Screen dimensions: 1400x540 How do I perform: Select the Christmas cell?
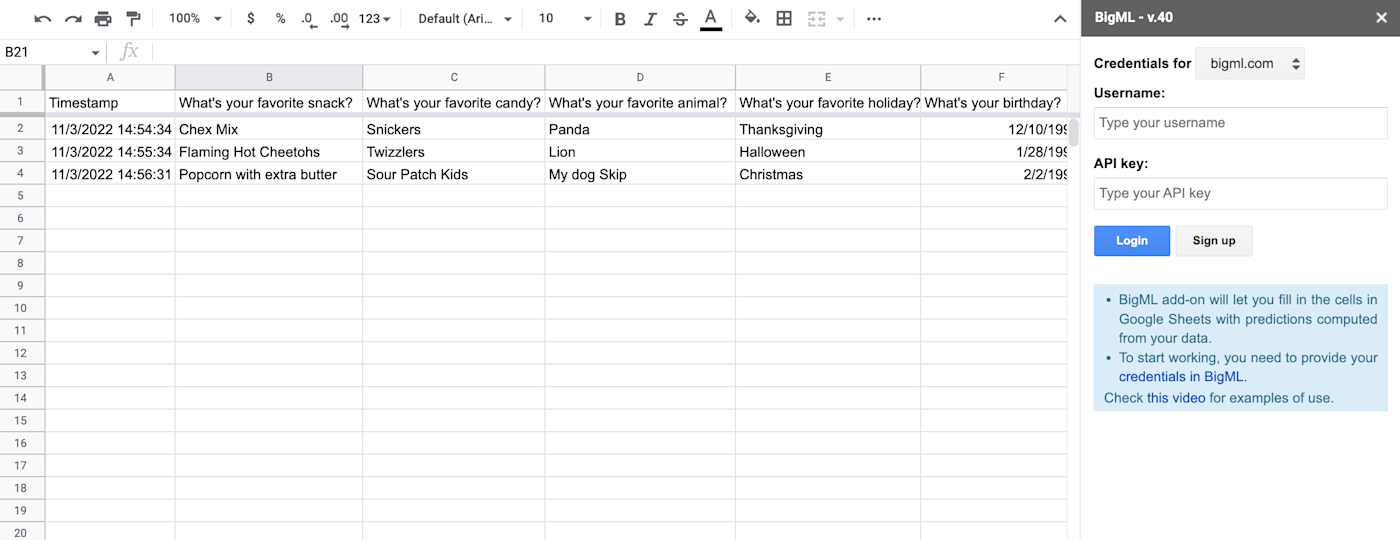[828, 174]
